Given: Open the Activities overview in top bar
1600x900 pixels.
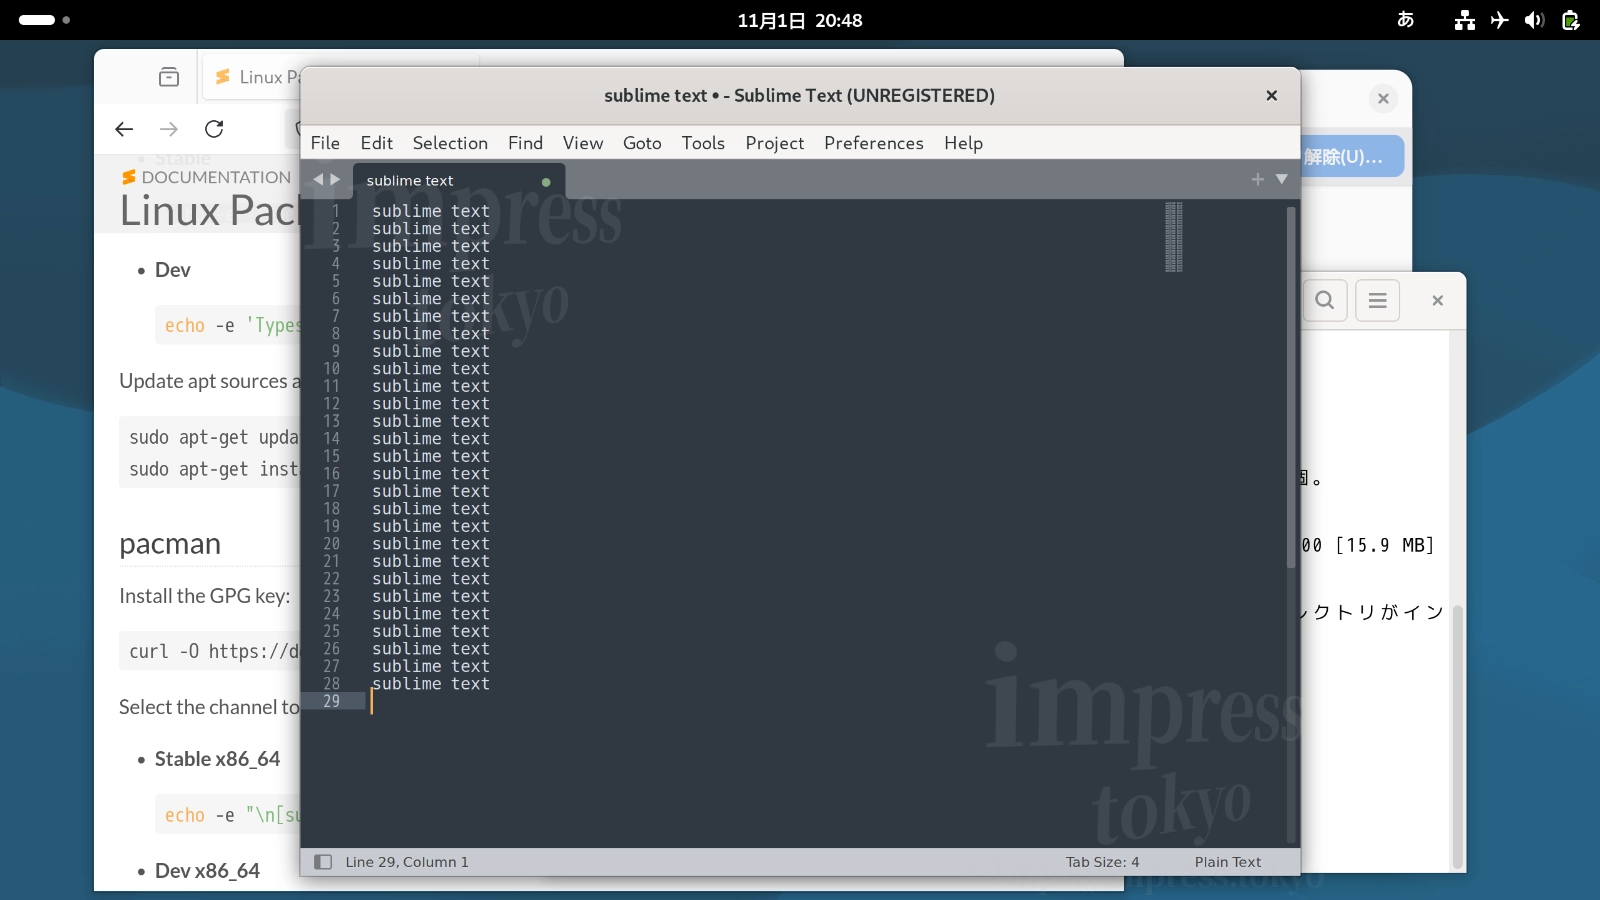Looking at the screenshot, I should pyautogui.click(x=44, y=20).
